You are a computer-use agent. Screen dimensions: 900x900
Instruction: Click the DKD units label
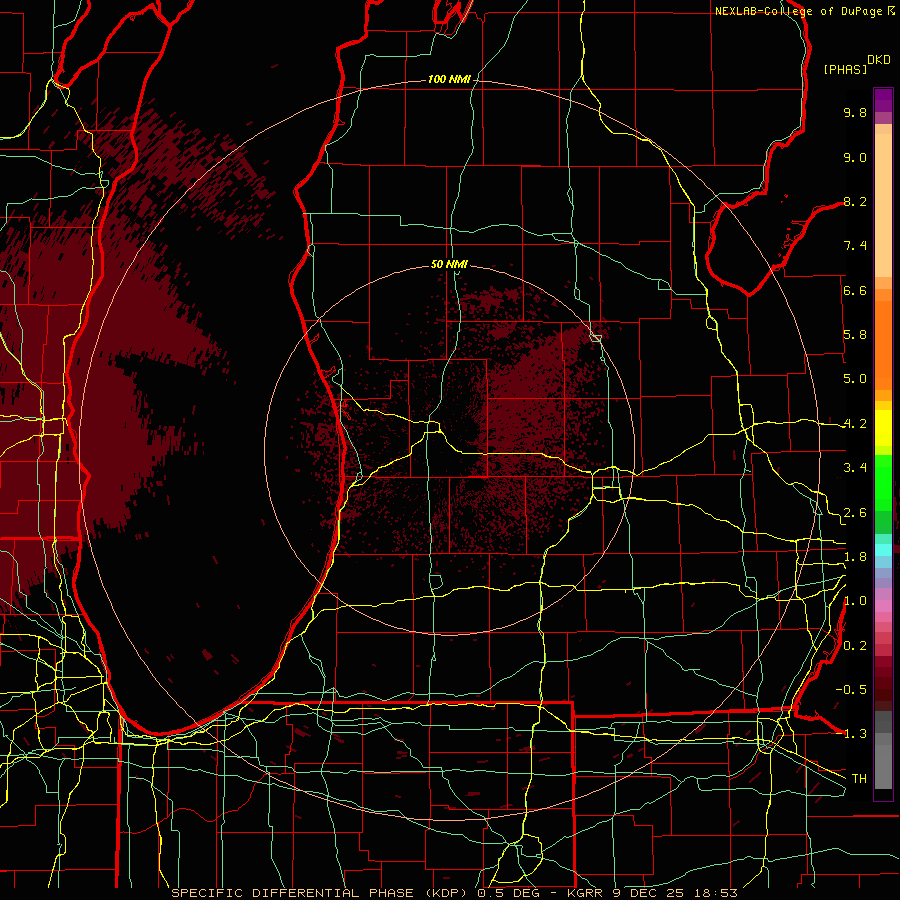[879, 60]
